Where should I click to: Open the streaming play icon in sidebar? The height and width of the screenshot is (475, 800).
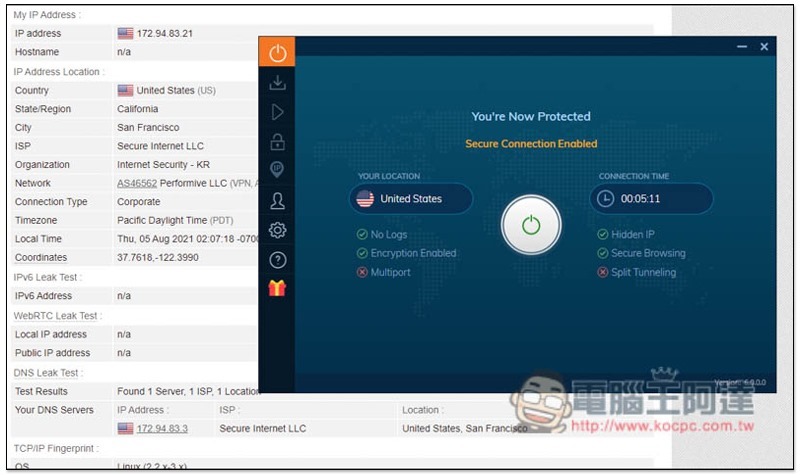[x=277, y=112]
